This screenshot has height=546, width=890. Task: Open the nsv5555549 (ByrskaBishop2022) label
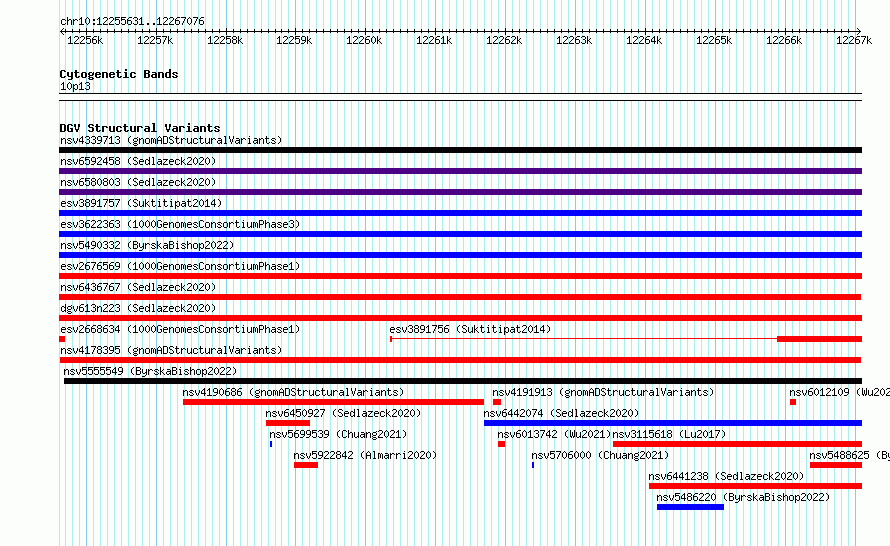pos(150,371)
